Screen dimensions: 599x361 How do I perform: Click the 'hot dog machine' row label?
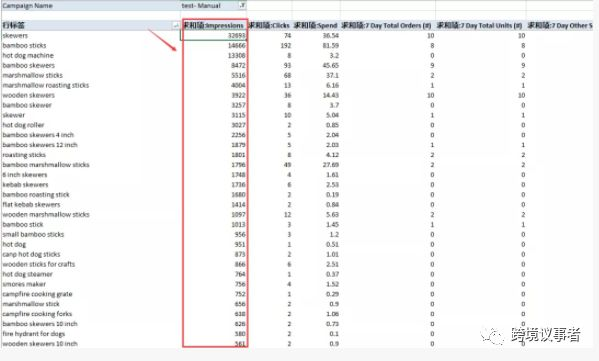click(28, 55)
